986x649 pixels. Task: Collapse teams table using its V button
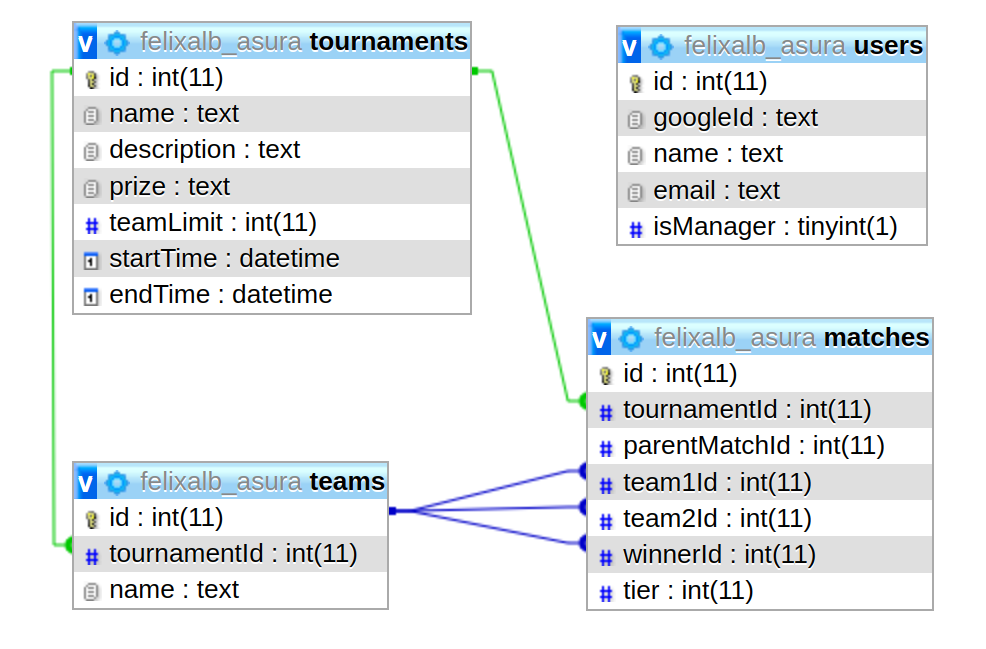click(x=86, y=482)
